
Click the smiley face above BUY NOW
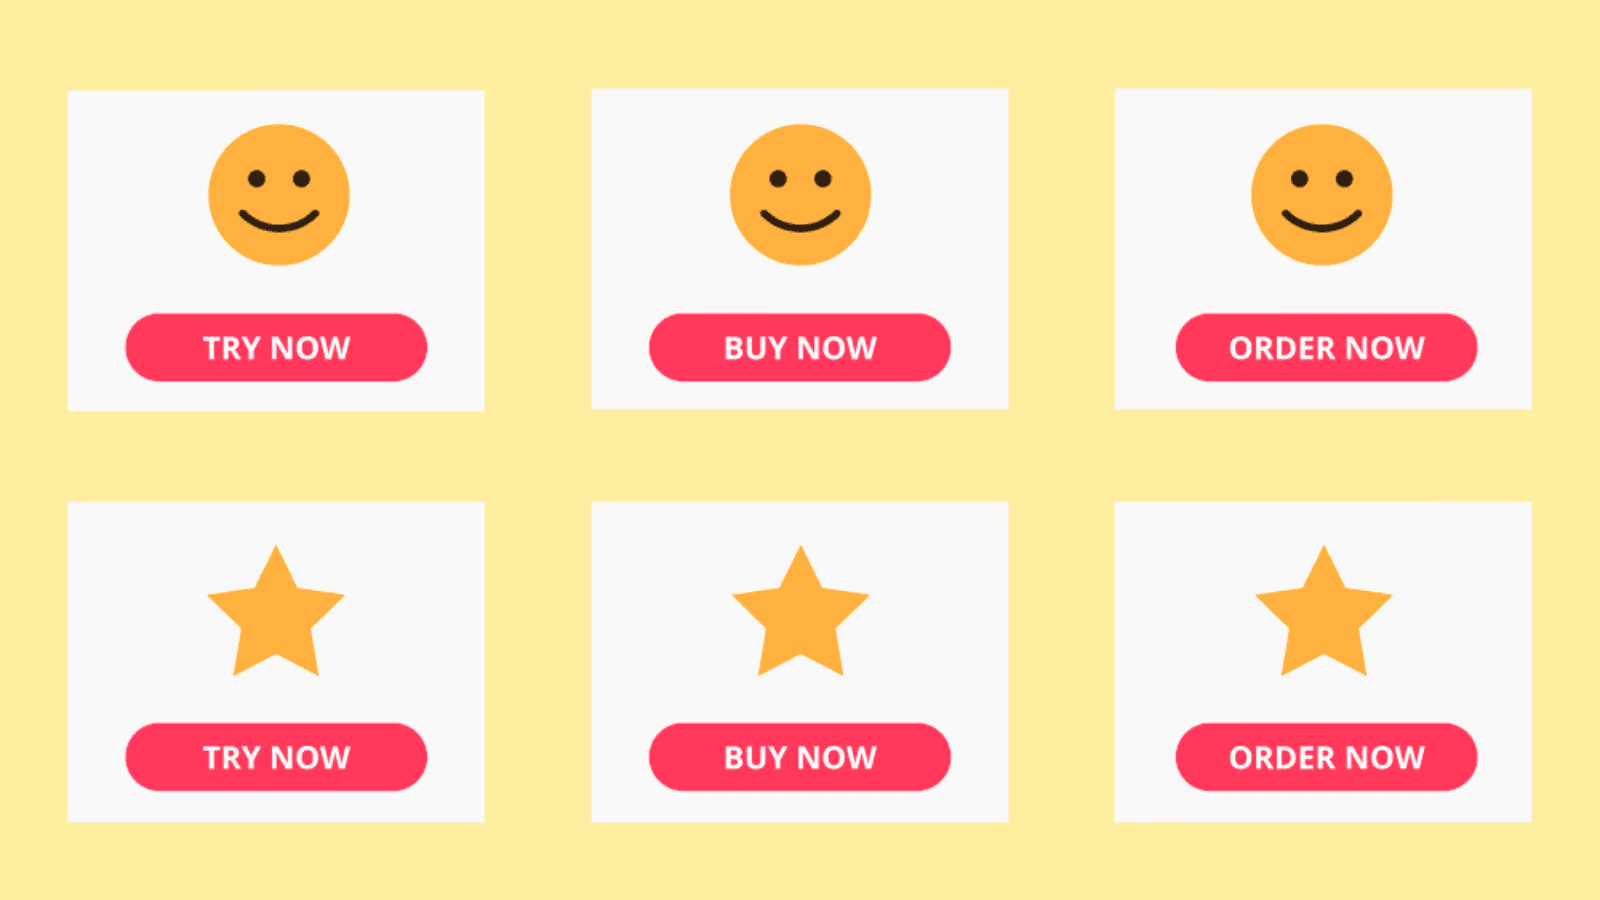[800, 195]
